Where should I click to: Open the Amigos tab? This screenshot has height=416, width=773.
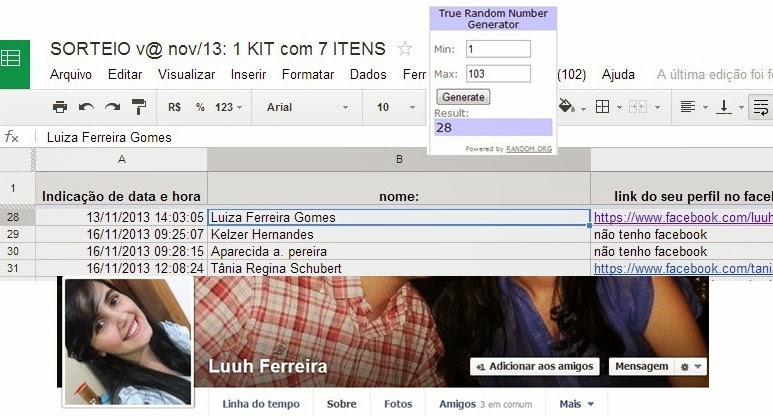click(x=485, y=404)
